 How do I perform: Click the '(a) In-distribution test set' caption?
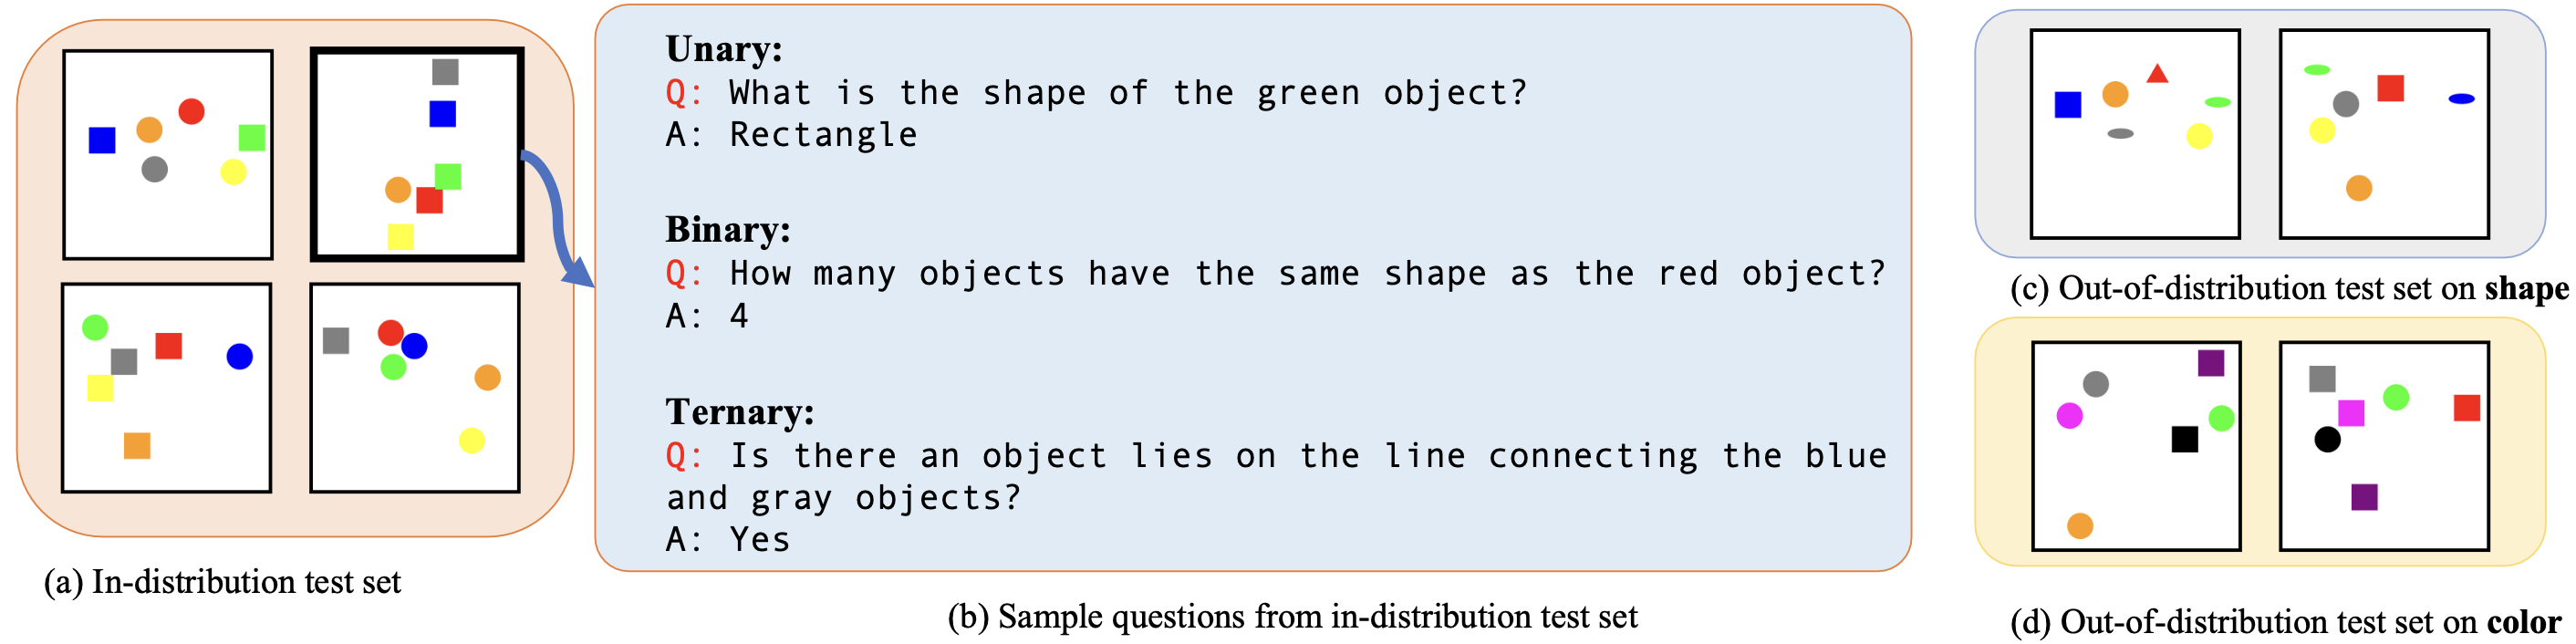coord(222,582)
